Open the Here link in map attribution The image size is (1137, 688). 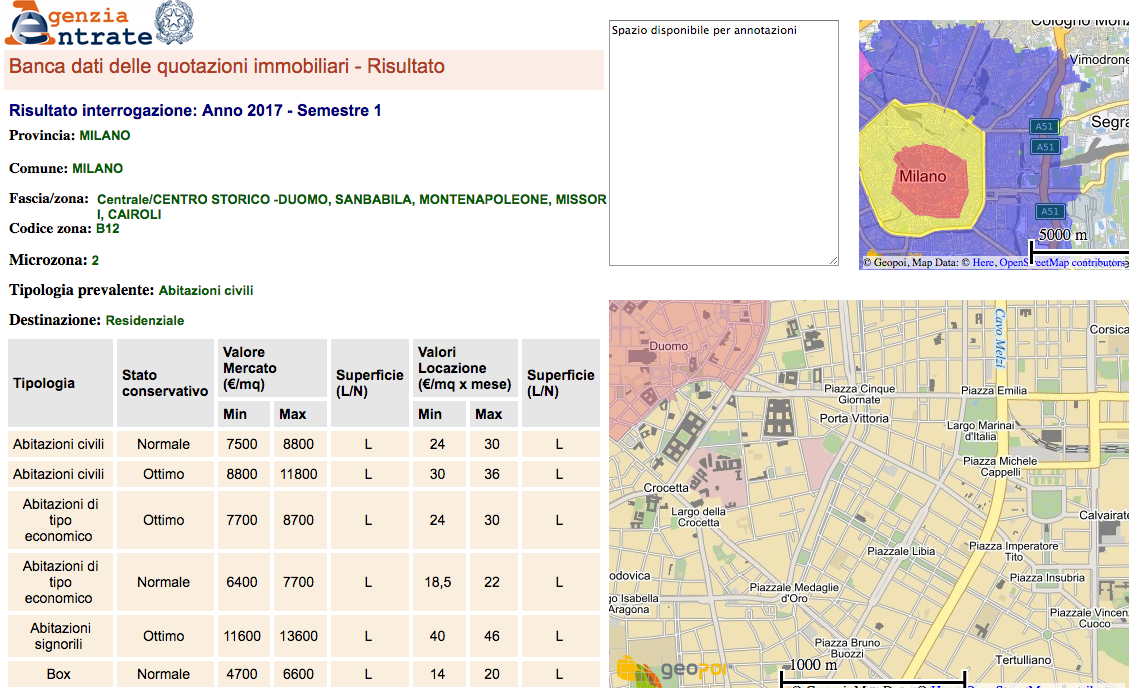983,262
